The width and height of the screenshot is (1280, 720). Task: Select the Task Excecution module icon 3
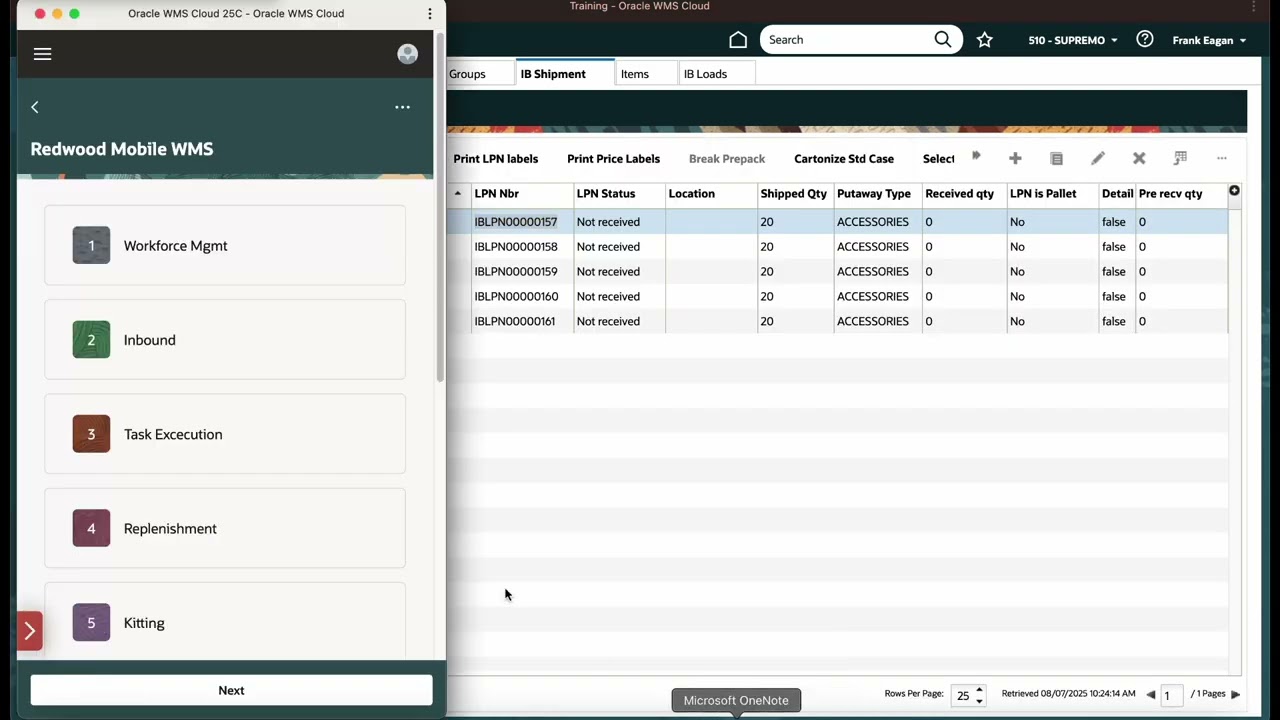coord(91,434)
